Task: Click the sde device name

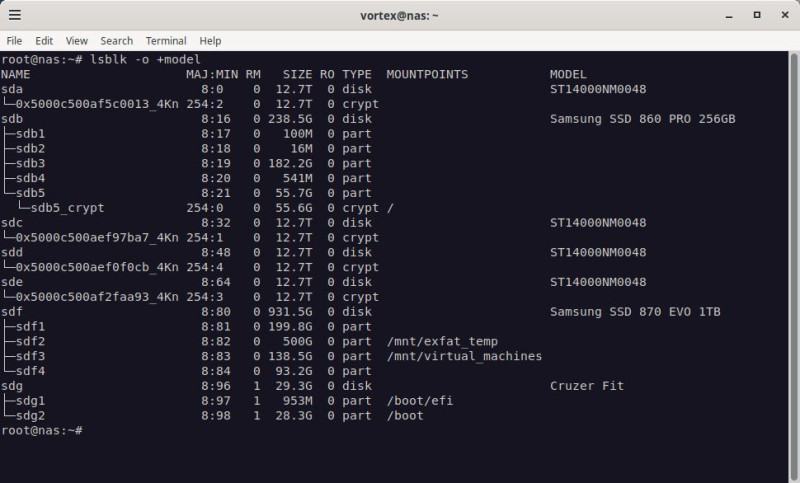Action: 12,282
